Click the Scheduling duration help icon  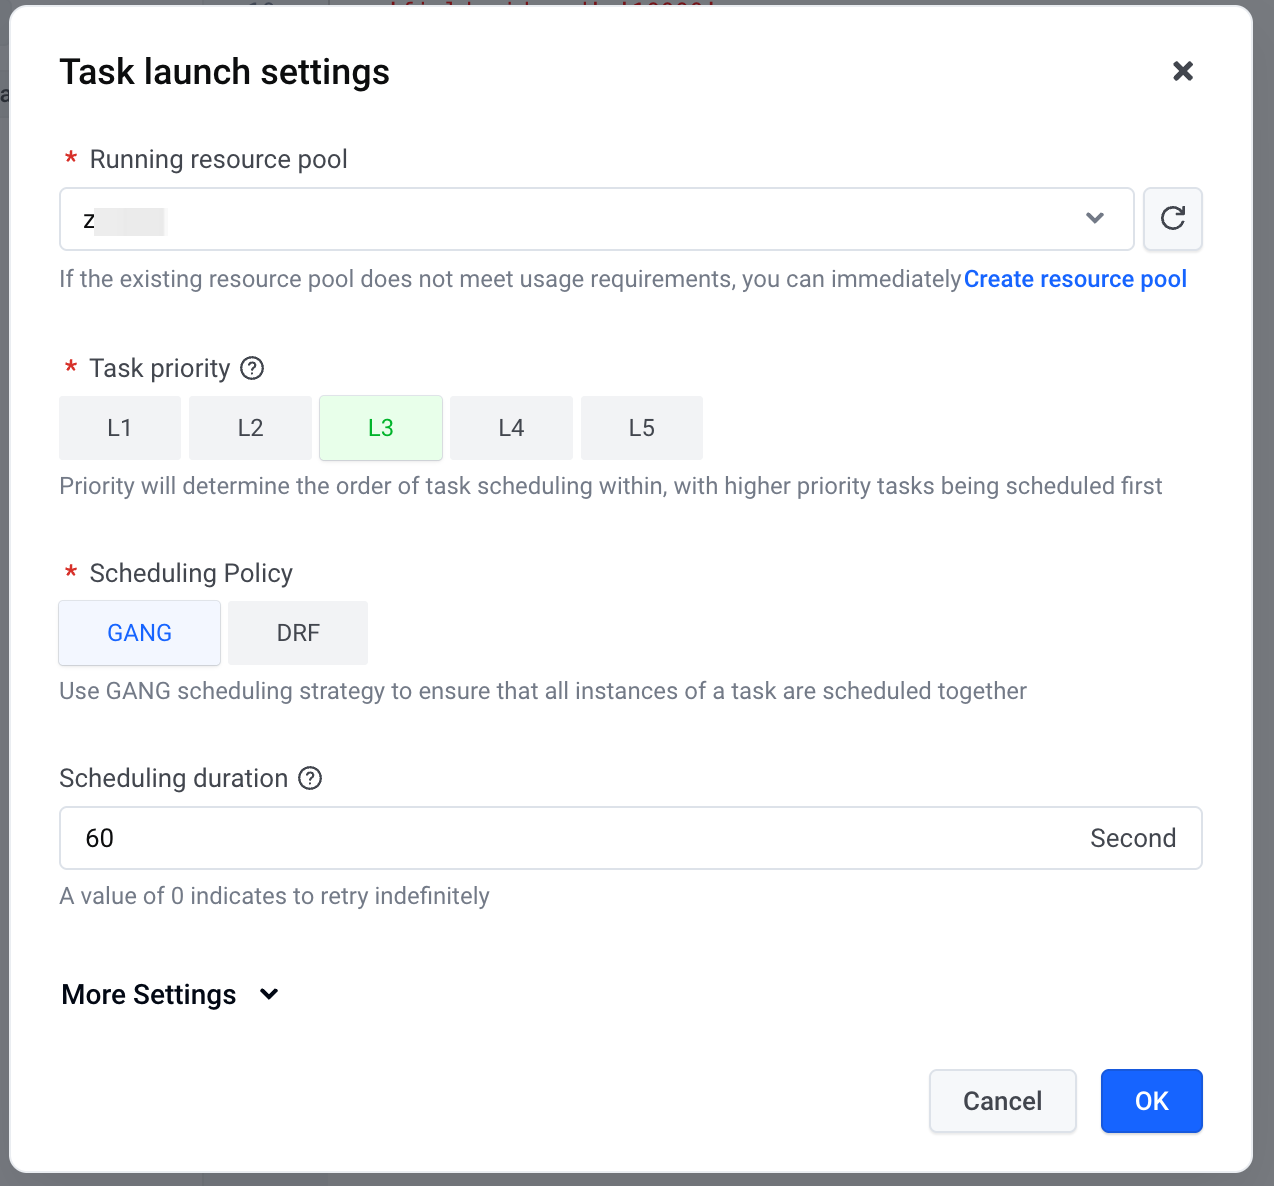point(311,778)
